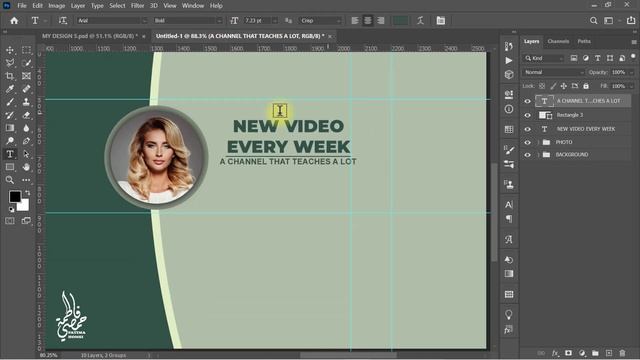Left align the text
This screenshot has height=360, width=640.
tap(355, 20)
